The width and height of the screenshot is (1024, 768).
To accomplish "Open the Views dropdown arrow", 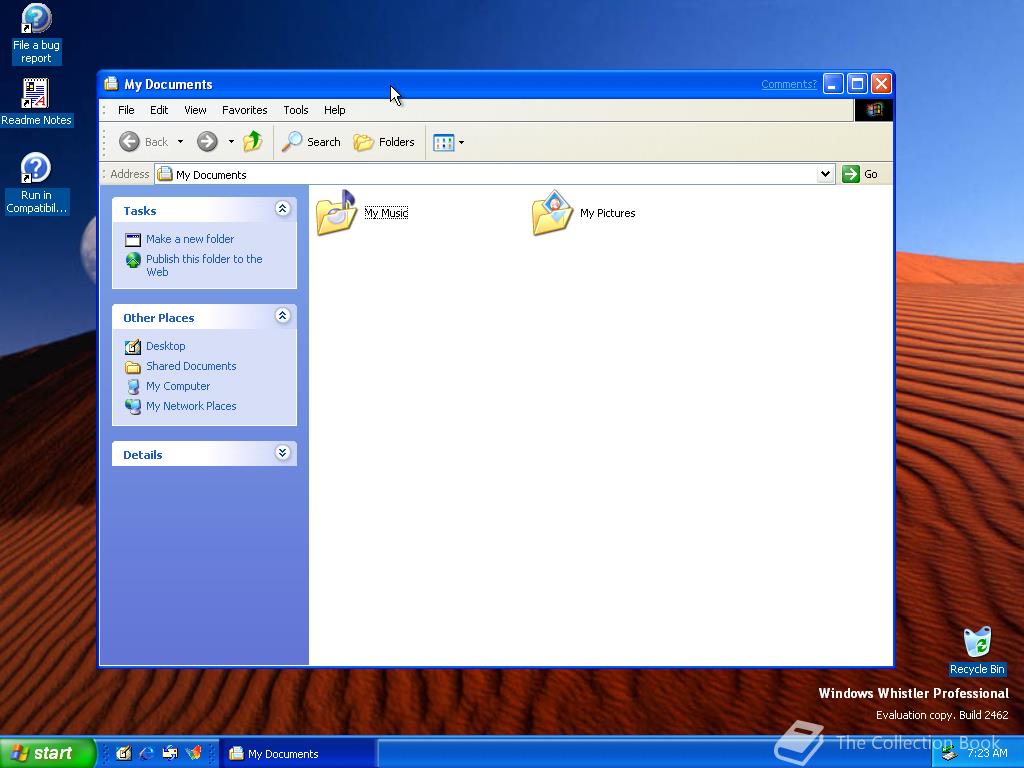I will [x=461, y=142].
